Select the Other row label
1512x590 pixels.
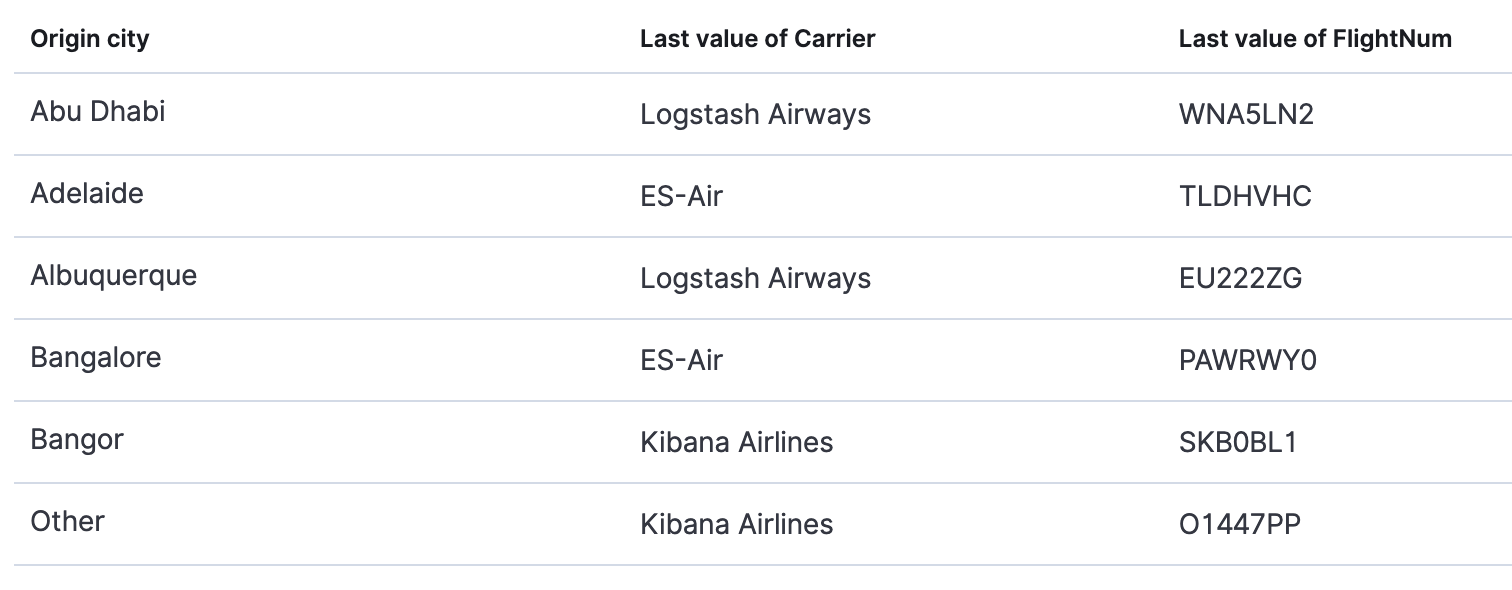pyautogui.click(x=67, y=522)
